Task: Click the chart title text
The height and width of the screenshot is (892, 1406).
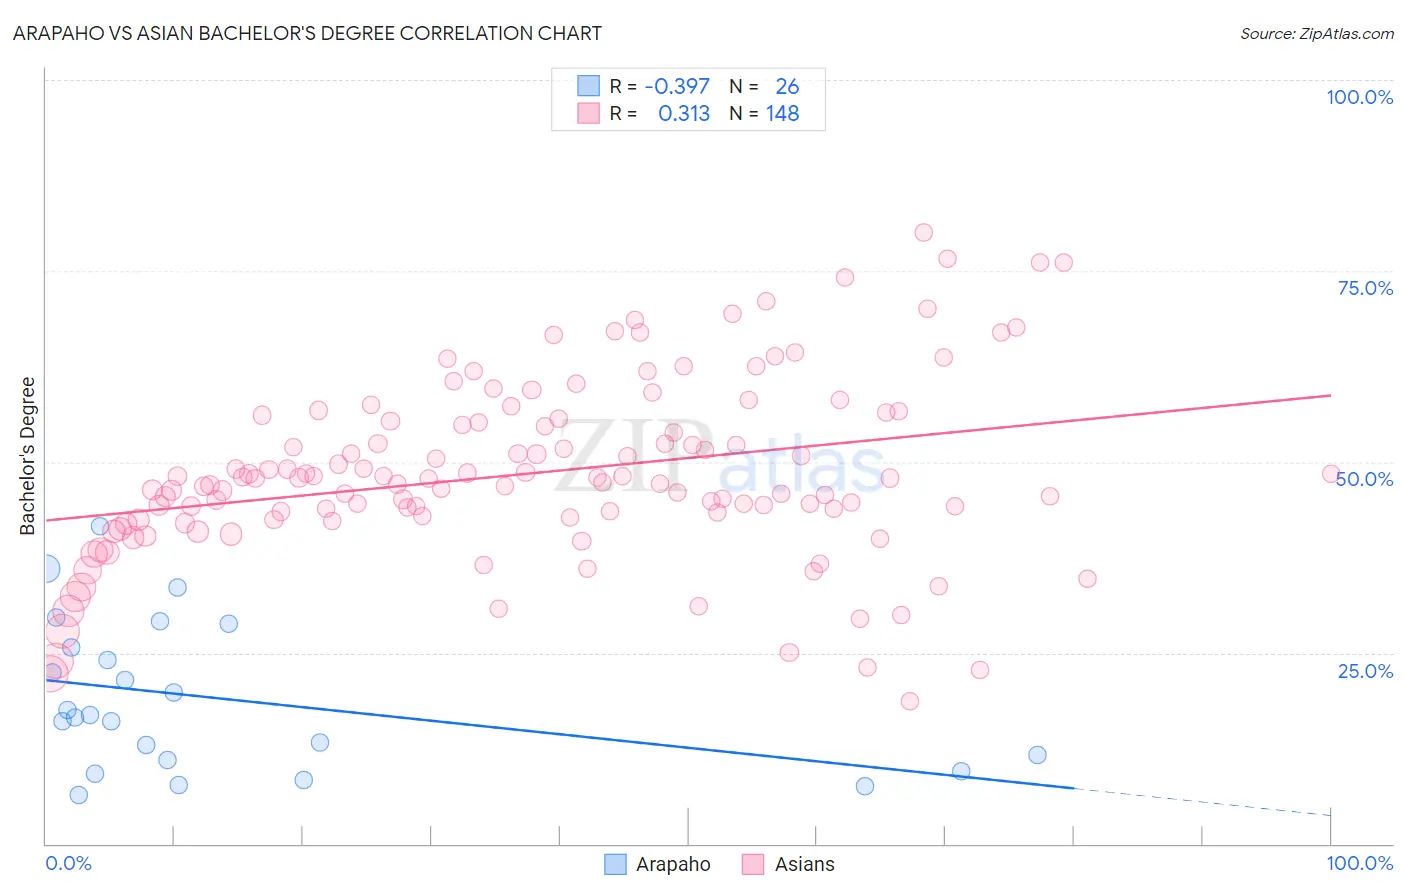Action: click(307, 33)
